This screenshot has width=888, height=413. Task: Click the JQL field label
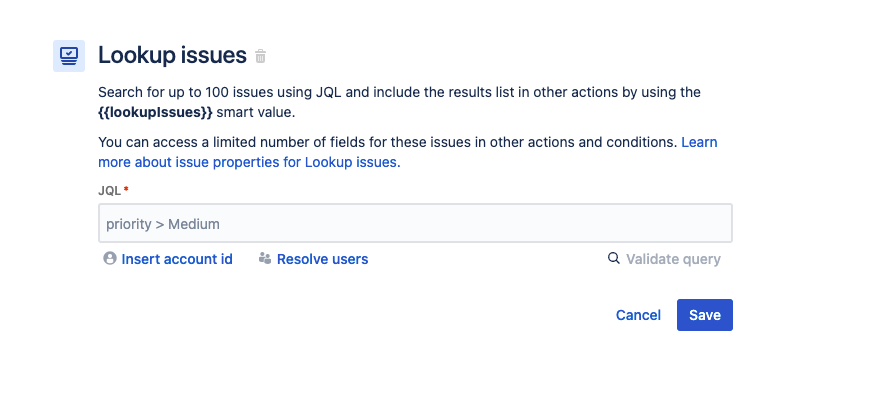point(109,190)
